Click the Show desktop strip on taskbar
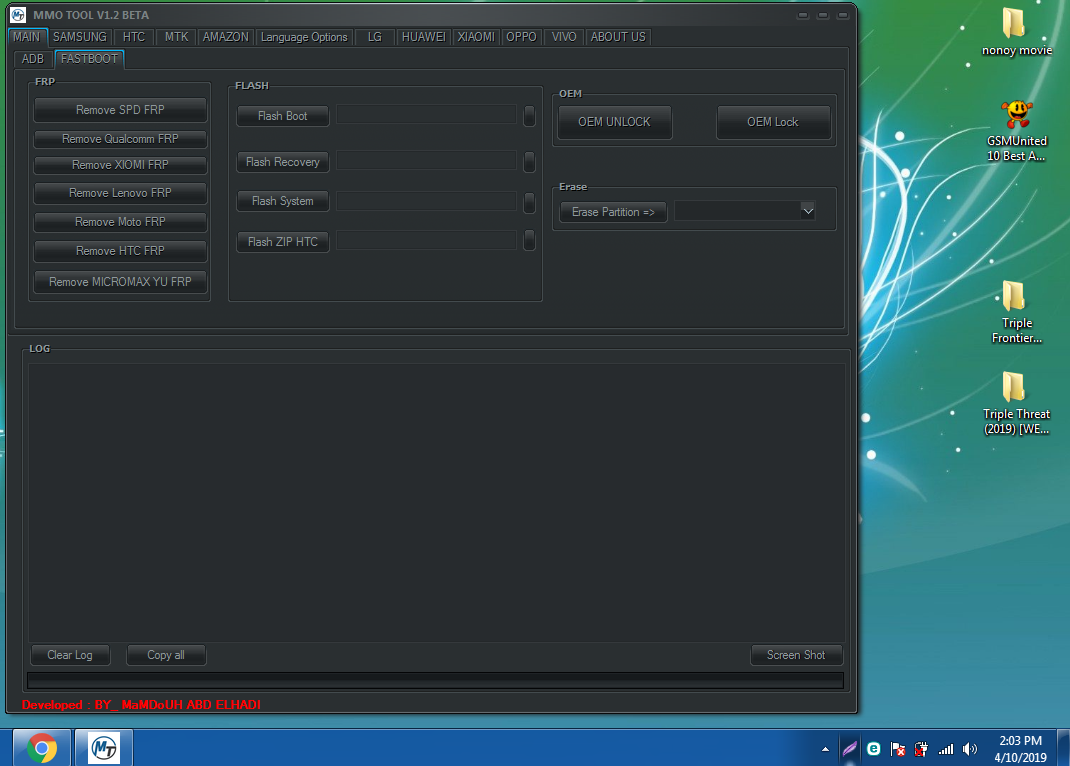The image size is (1070, 766). point(1063,748)
